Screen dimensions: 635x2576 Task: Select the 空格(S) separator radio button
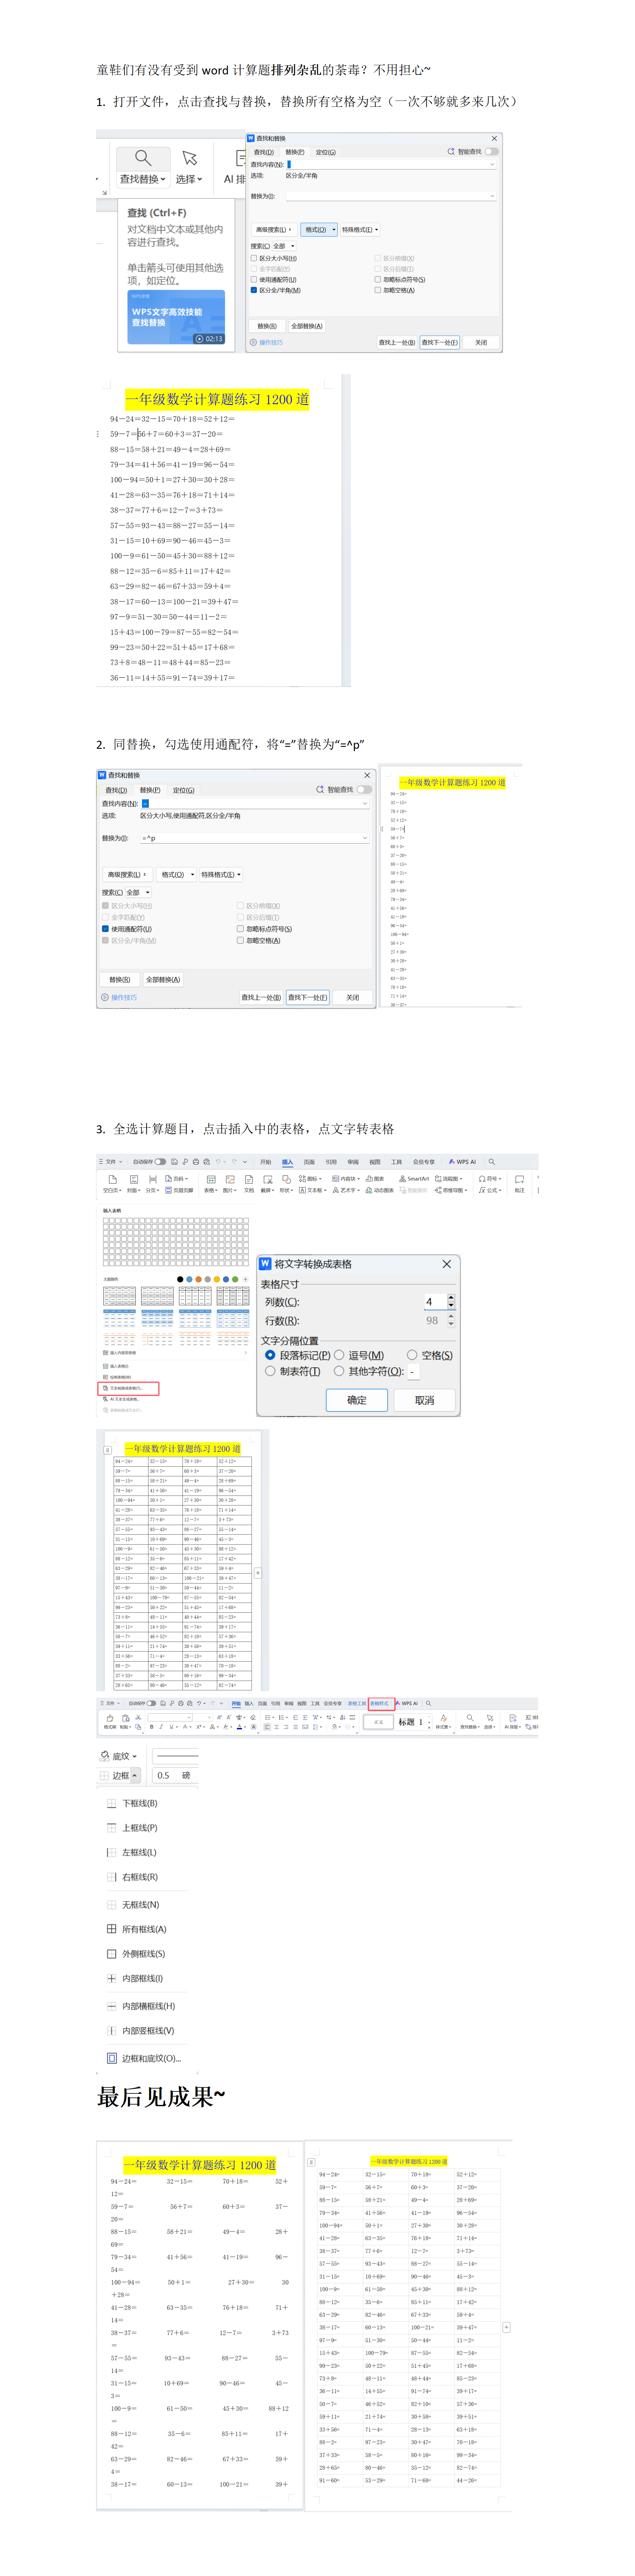pos(412,1355)
